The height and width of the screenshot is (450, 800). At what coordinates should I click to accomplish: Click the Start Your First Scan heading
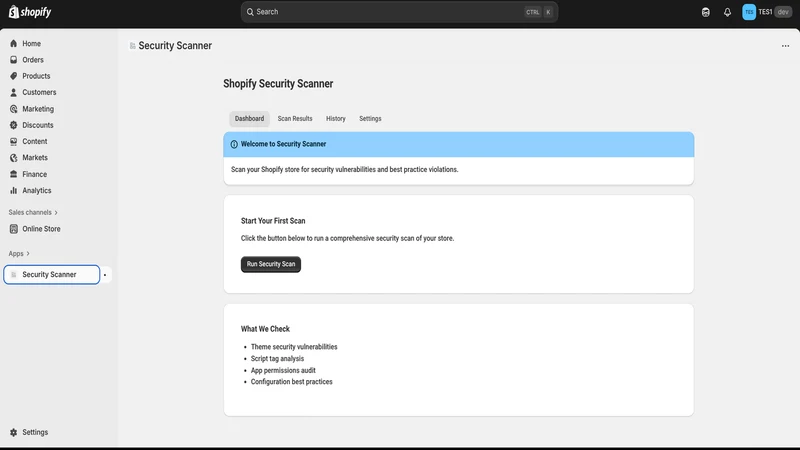click(x=273, y=221)
